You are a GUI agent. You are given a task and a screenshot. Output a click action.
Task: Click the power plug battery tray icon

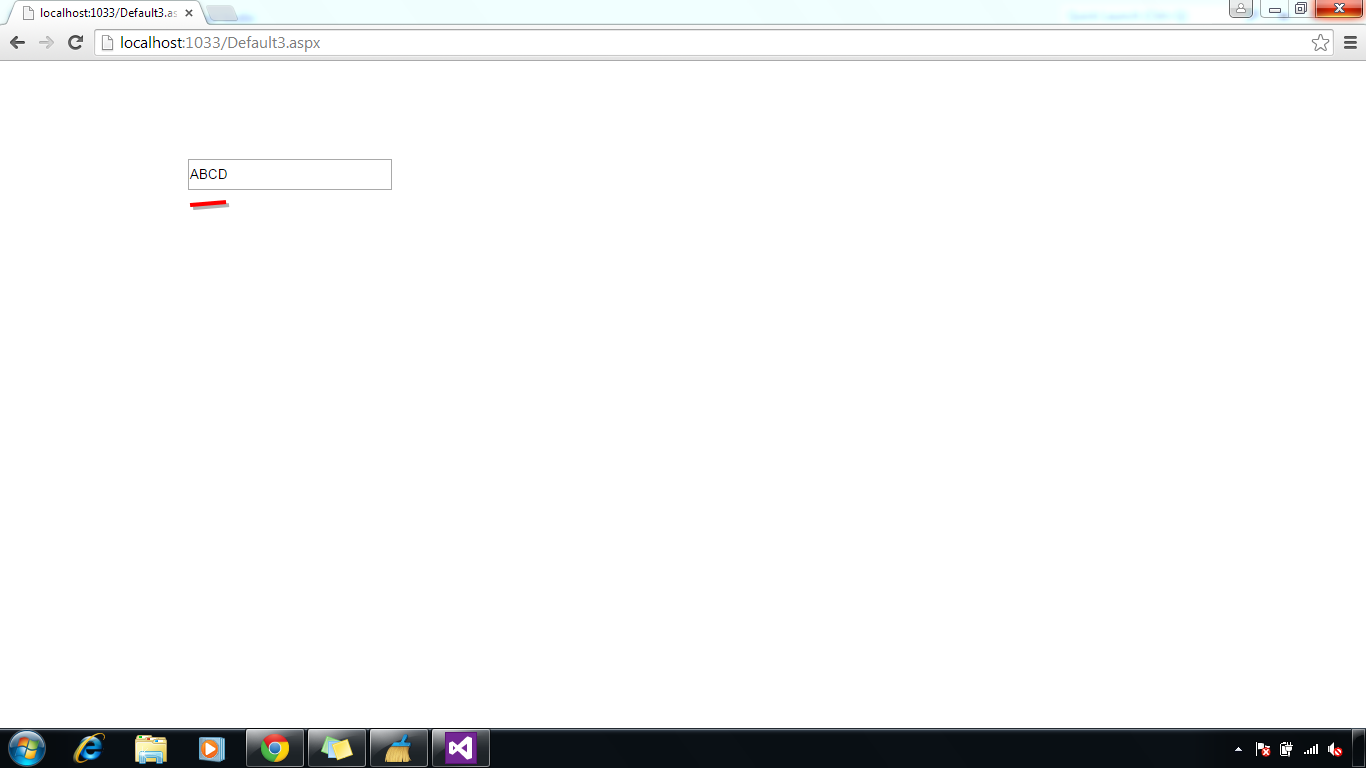click(x=1286, y=749)
